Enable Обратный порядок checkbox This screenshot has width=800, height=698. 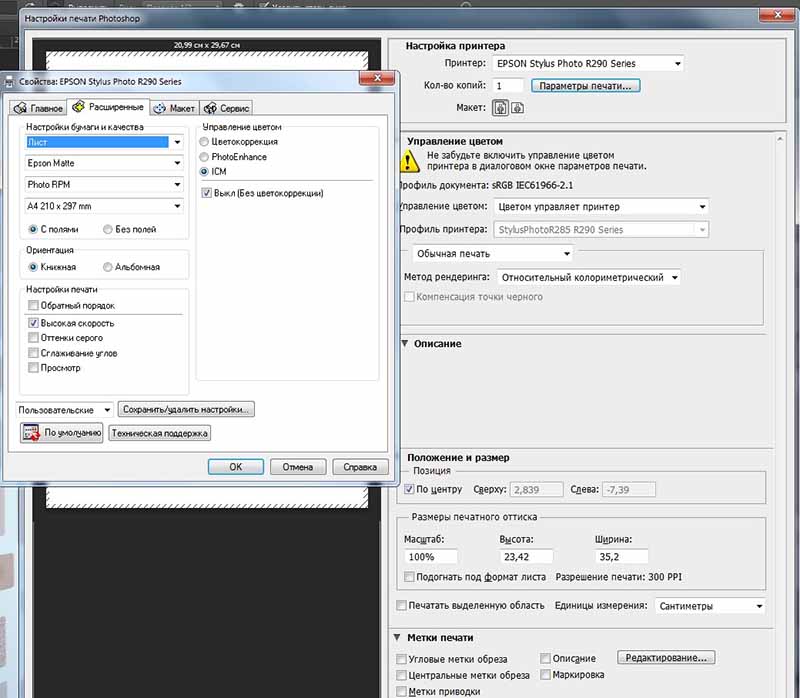coord(33,305)
